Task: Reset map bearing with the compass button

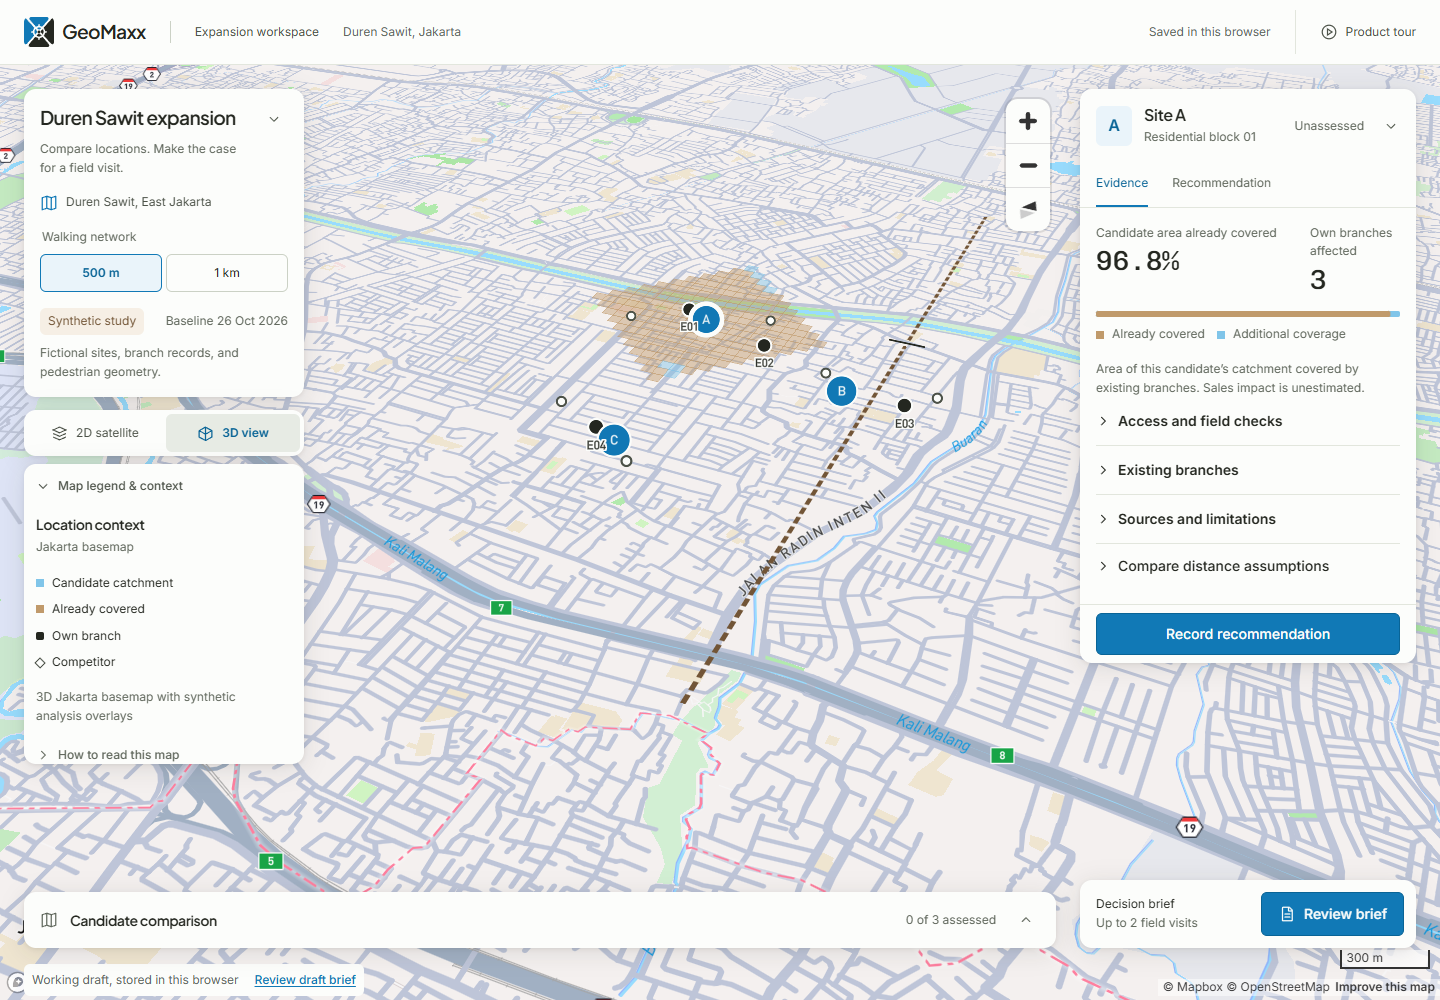Action: [1028, 209]
